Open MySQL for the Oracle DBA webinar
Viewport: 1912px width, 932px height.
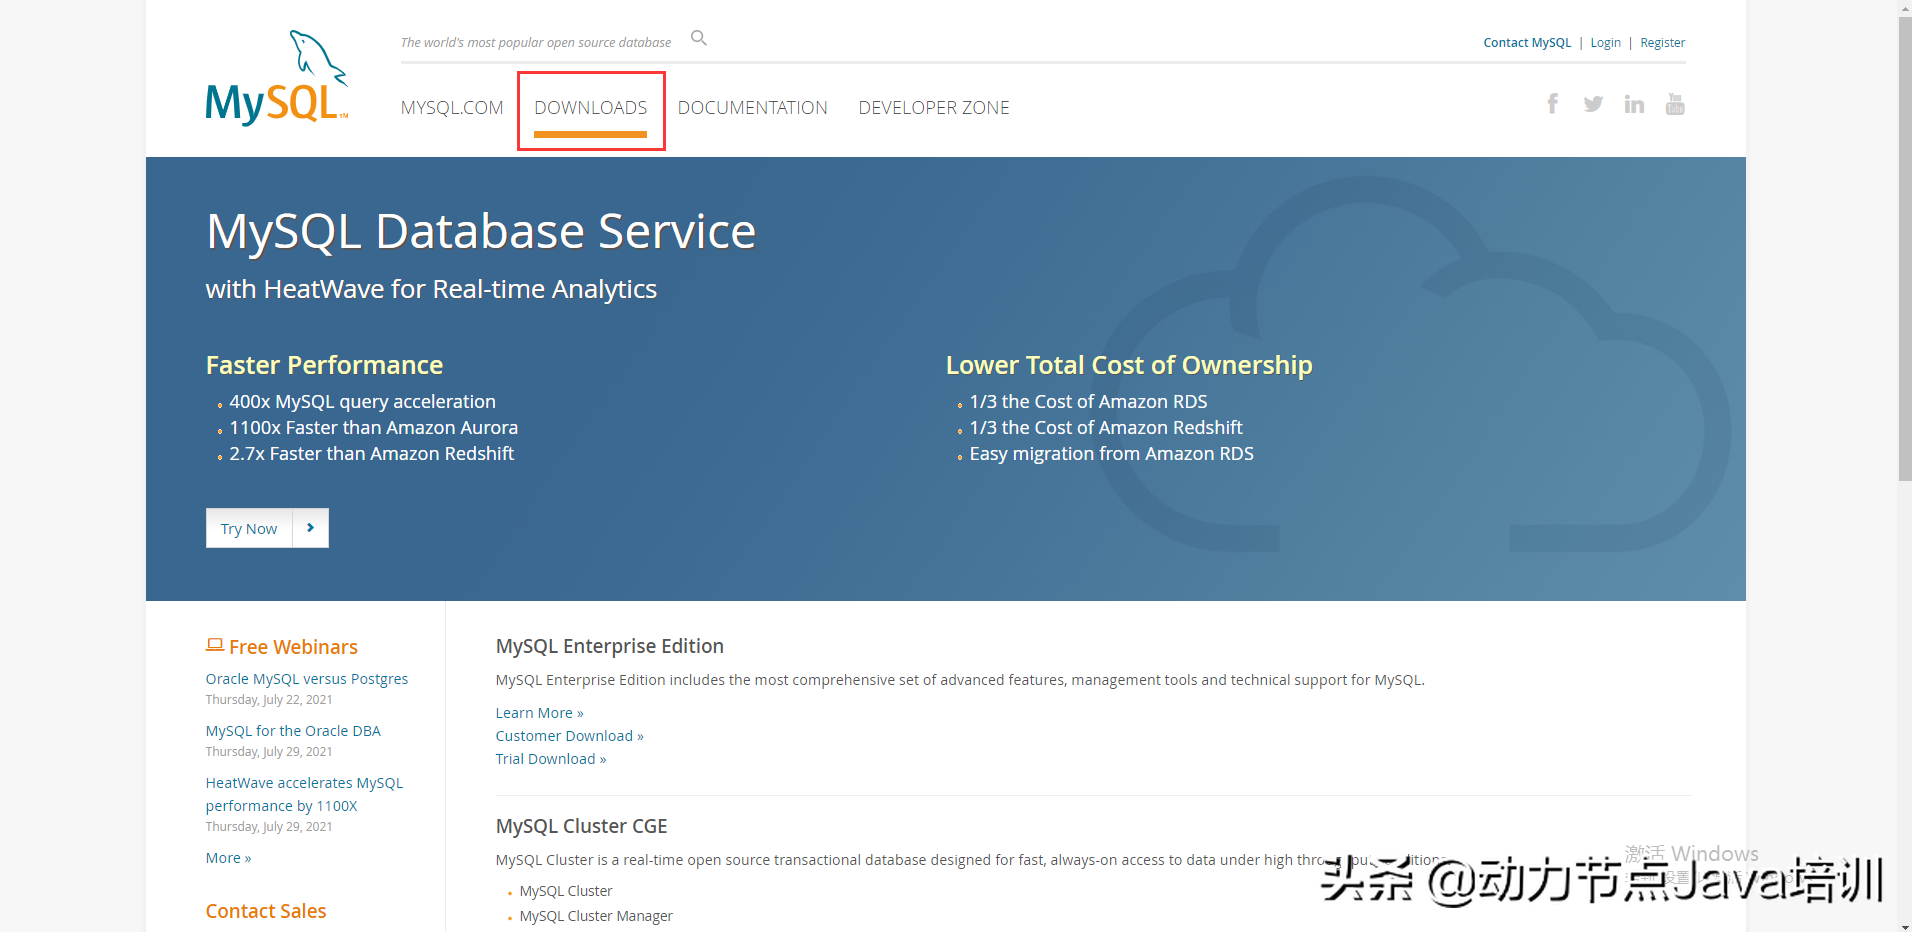pos(293,731)
